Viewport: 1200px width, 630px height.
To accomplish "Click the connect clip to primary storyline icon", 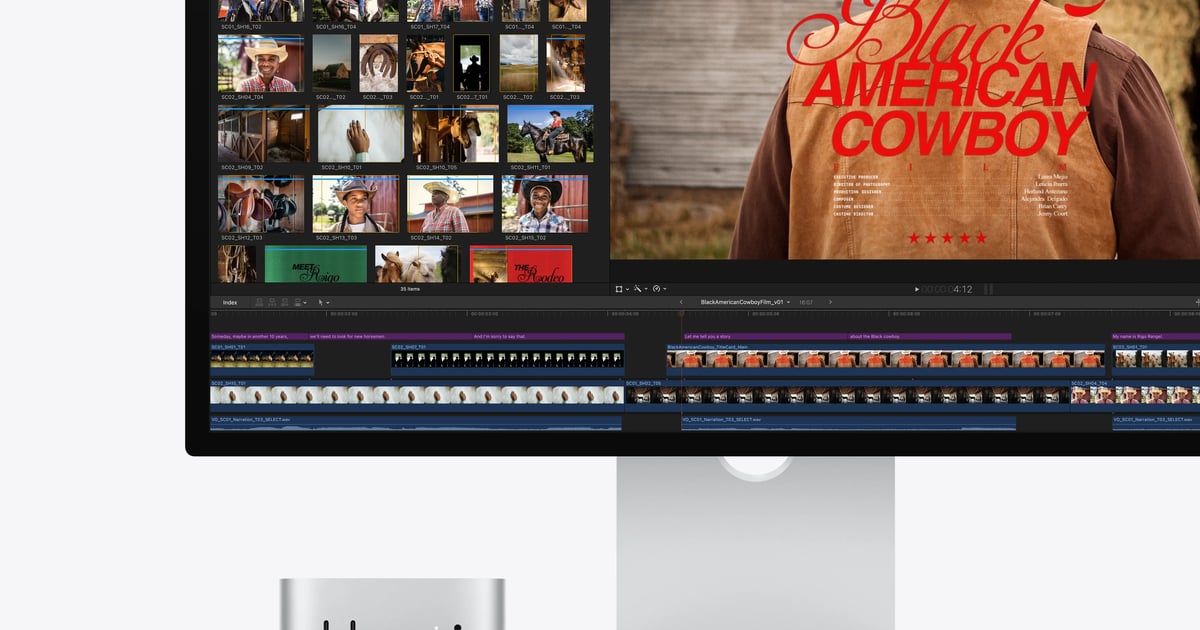I will [260, 302].
